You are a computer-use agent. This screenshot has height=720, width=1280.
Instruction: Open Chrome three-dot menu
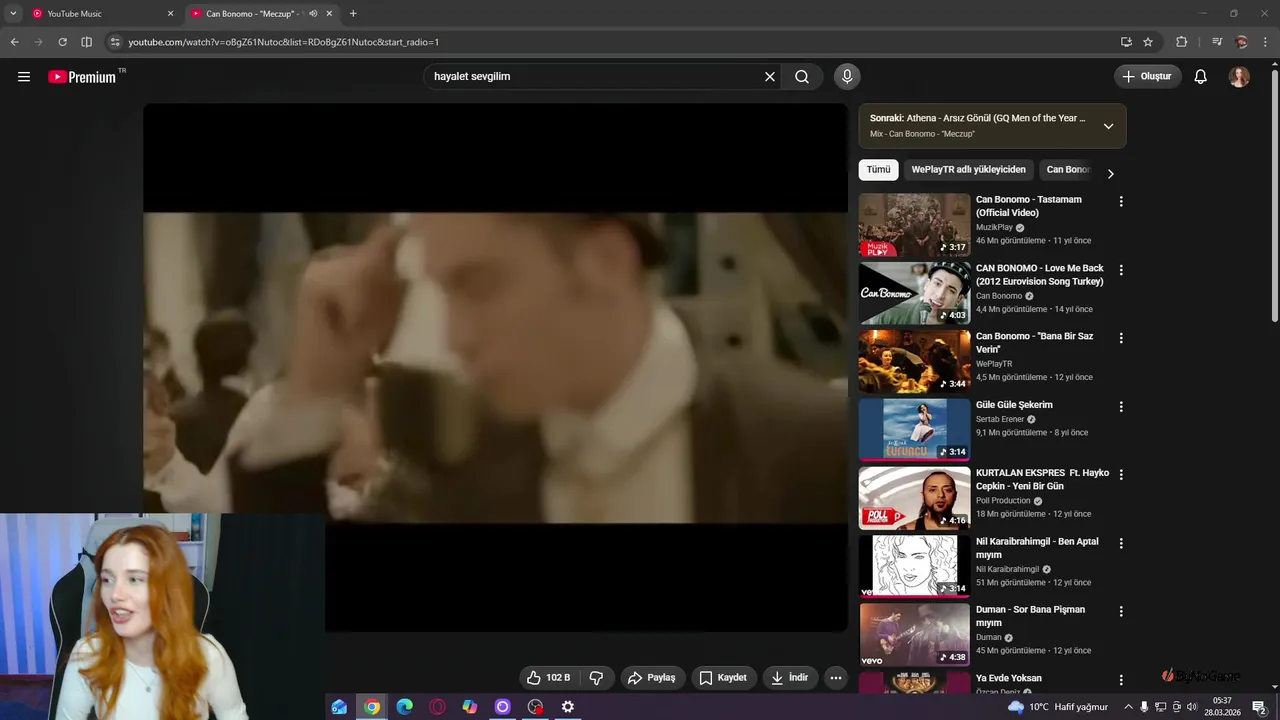1265,42
